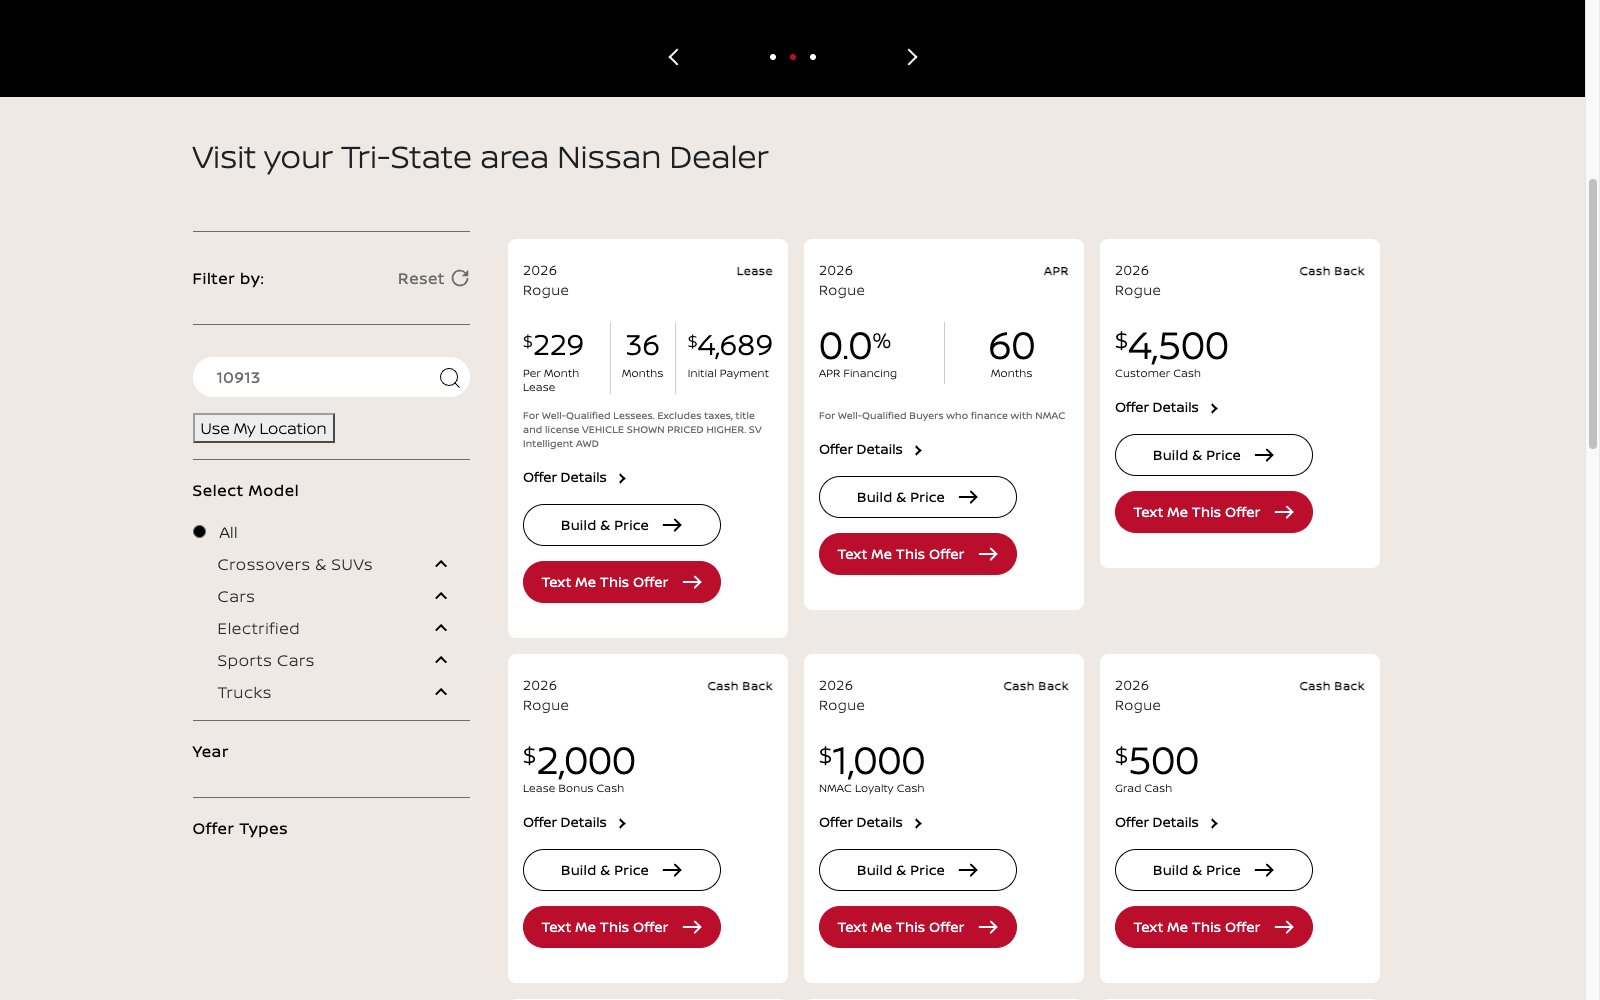Click the 60 Months APR term value

coord(1011,346)
